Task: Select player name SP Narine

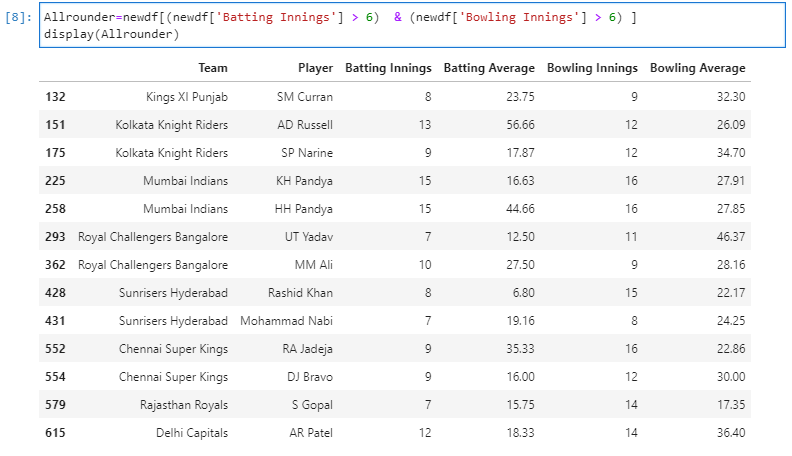Action: pos(307,153)
